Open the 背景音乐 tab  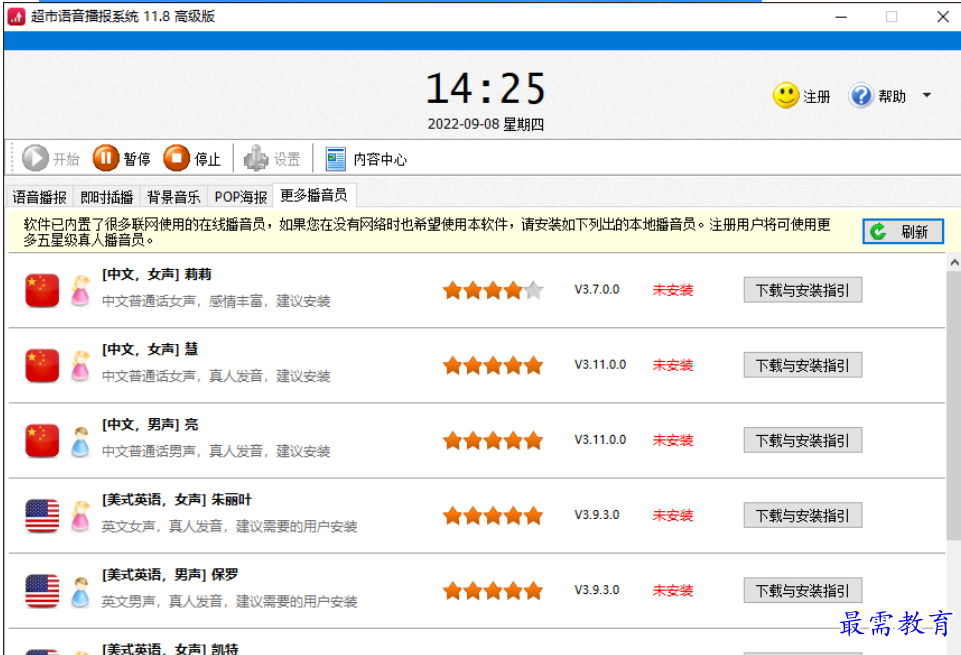[174, 197]
